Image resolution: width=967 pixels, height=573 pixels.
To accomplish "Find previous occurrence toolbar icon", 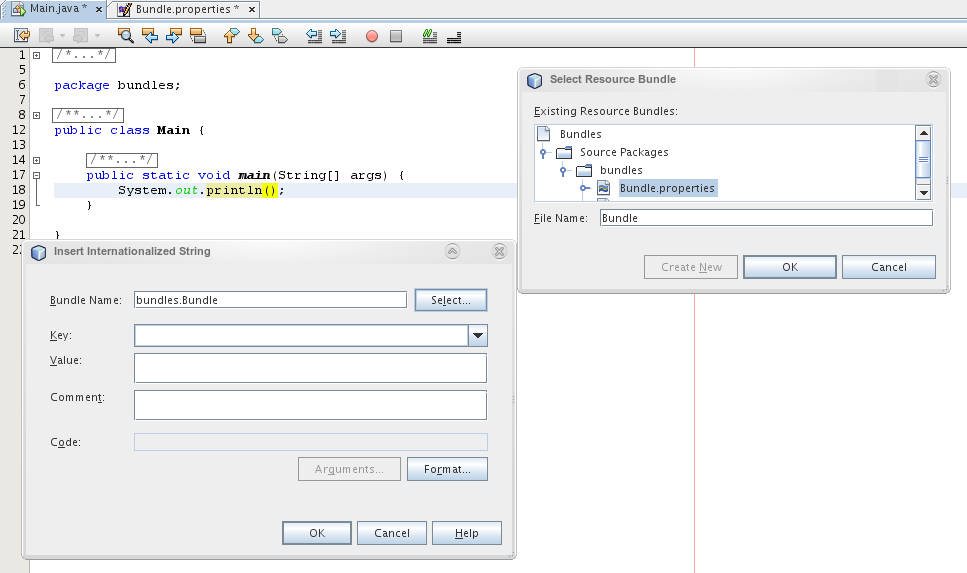I will coord(150,36).
